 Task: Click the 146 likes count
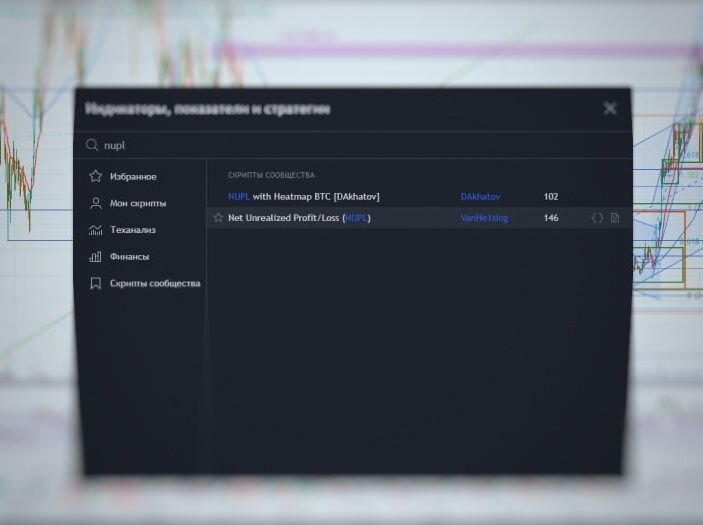coord(551,218)
